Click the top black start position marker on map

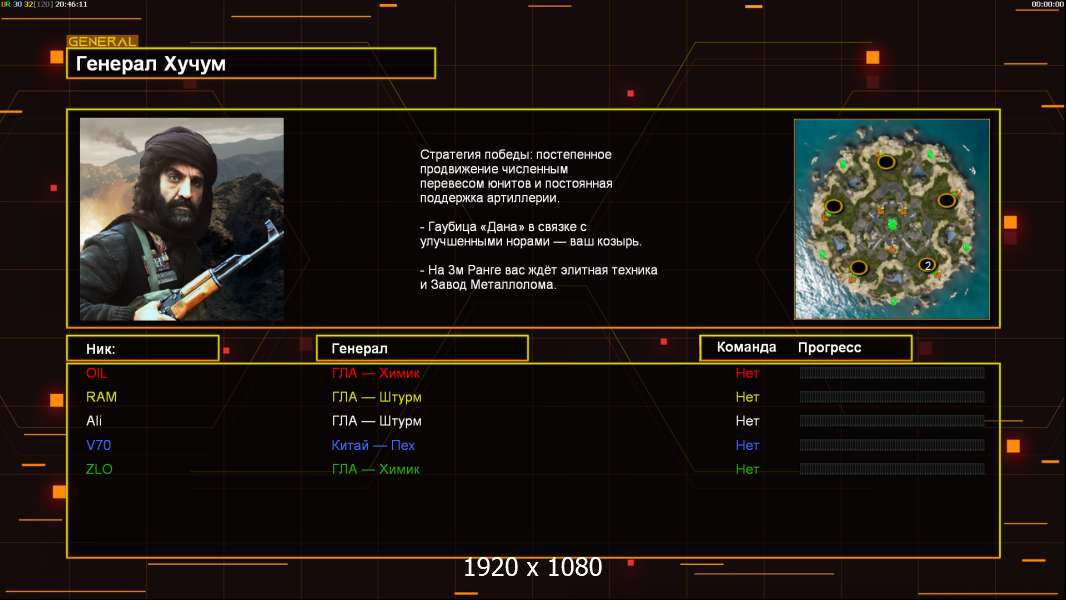pos(885,162)
